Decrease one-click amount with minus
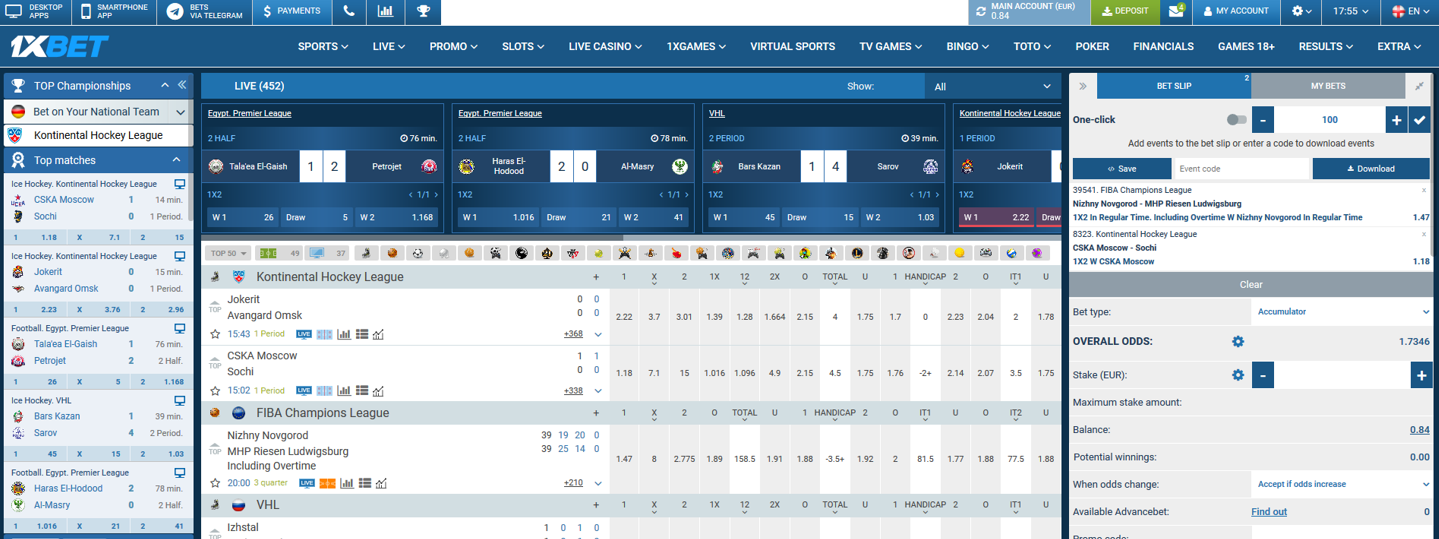The image size is (1439, 539). click(1262, 119)
